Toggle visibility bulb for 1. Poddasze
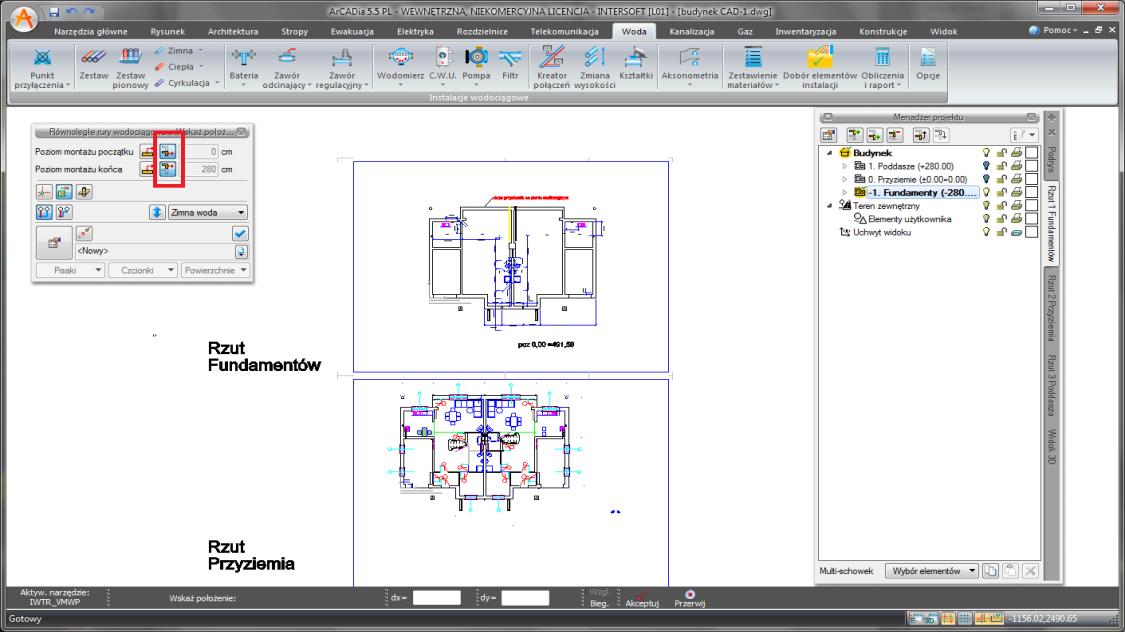 pyautogui.click(x=987, y=166)
